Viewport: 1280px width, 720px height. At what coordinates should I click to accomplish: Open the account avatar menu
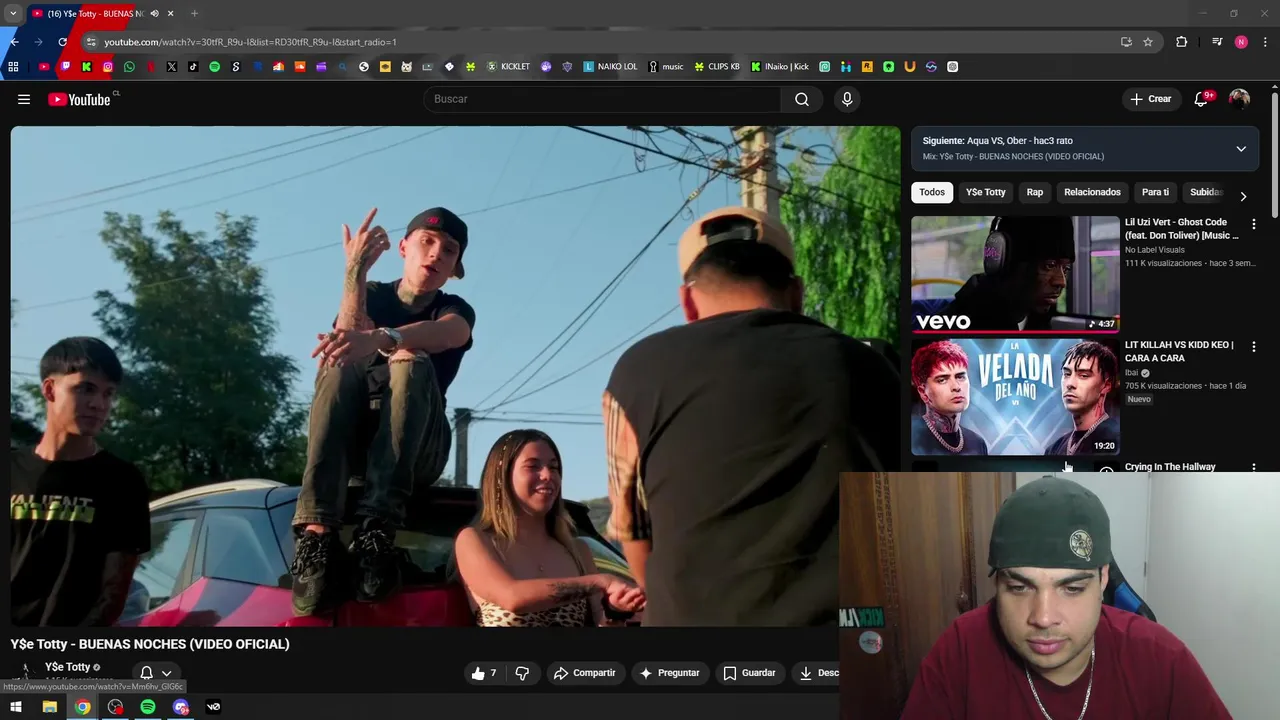click(1239, 99)
